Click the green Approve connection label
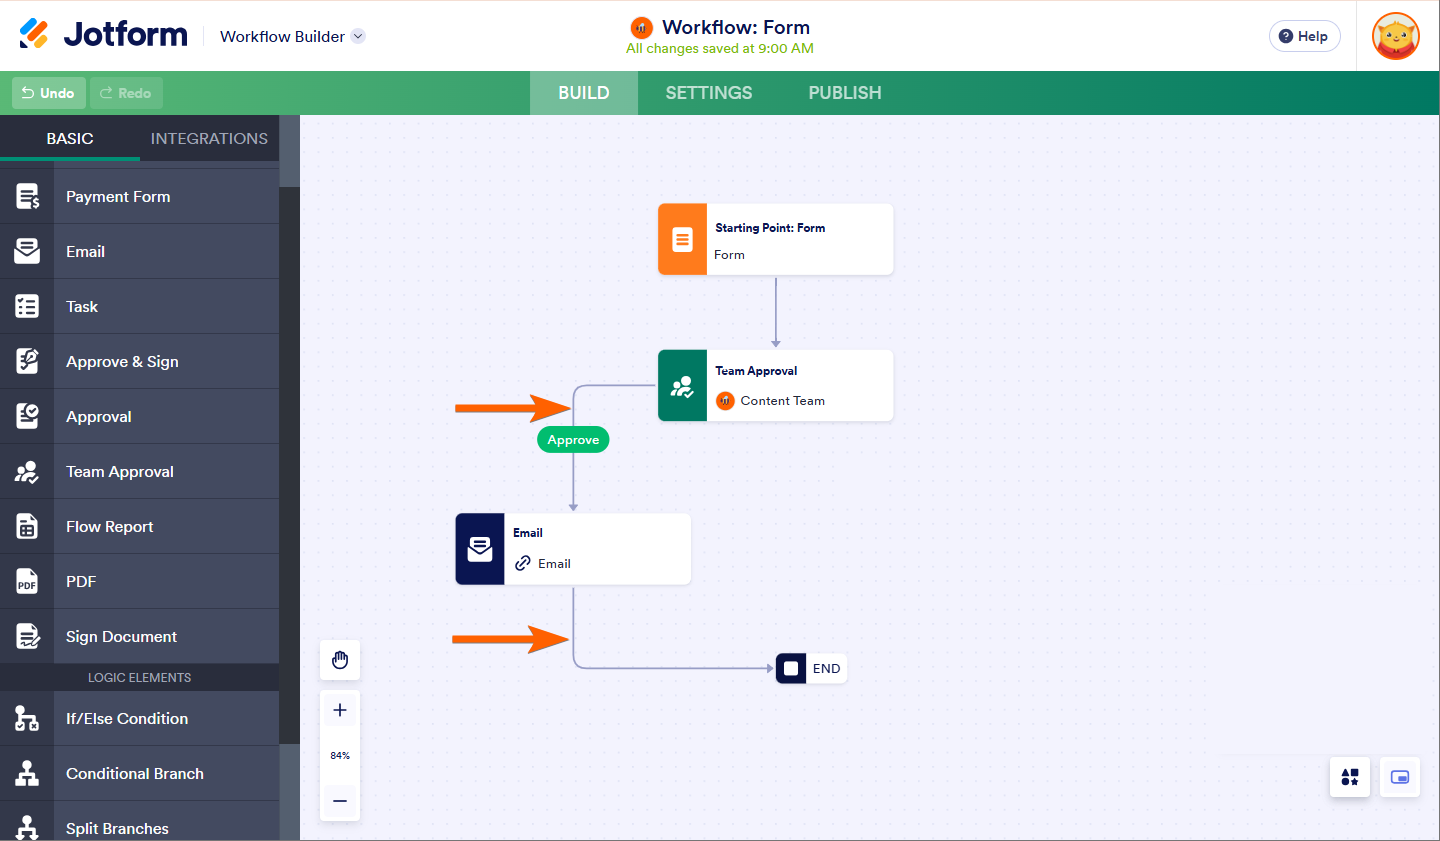This screenshot has width=1440, height=841. coord(573,440)
